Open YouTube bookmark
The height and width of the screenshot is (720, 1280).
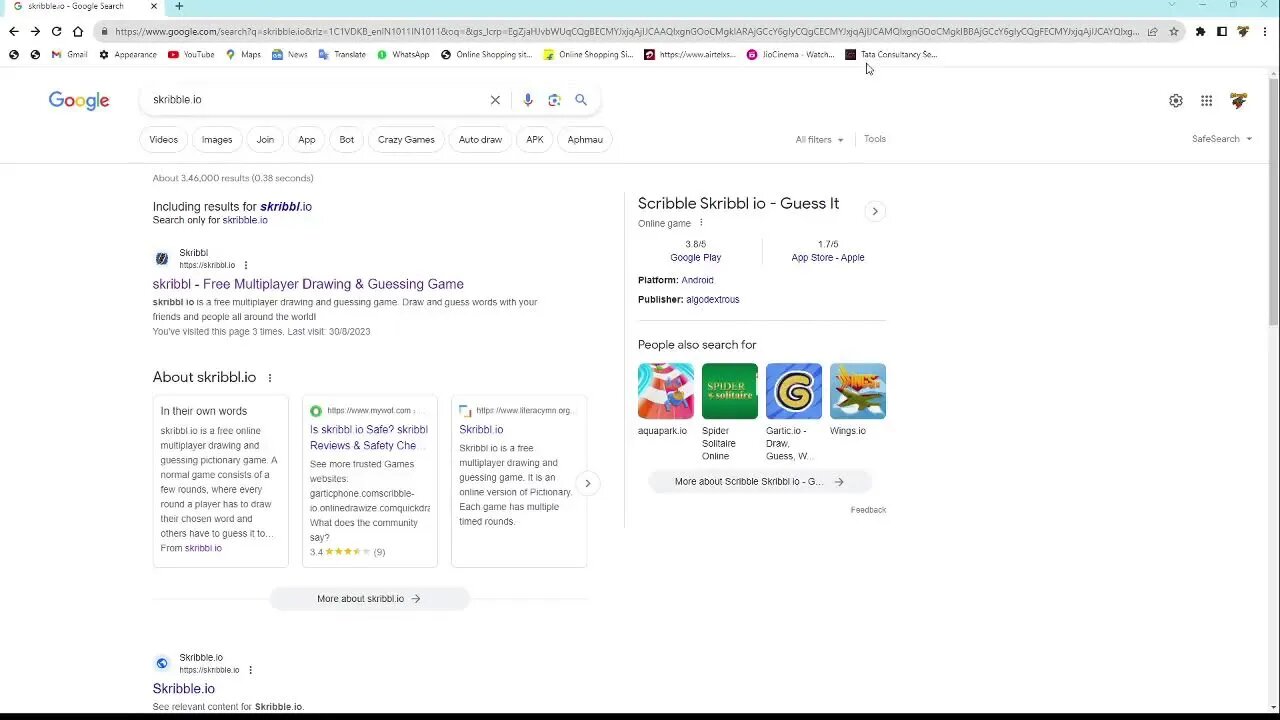[191, 54]
